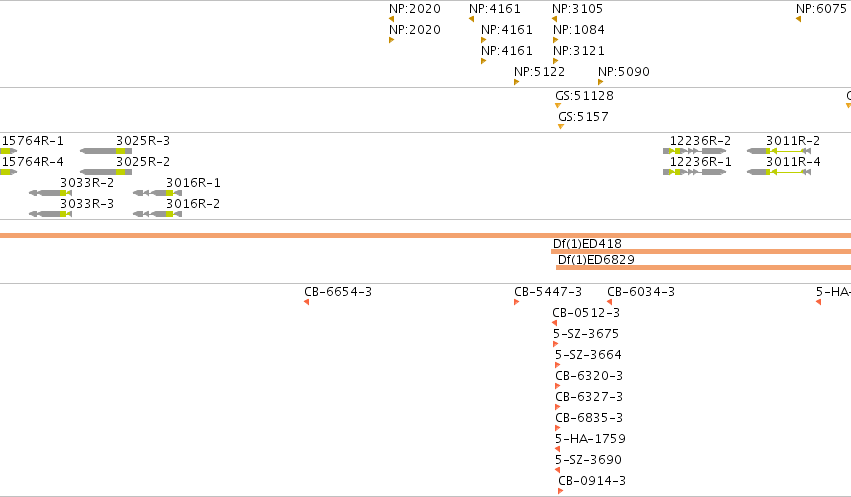Screen dimensions: 851x497
Task: Select the 3033R-2 transcript arrow glyph
Action: [x=50, y=193]
